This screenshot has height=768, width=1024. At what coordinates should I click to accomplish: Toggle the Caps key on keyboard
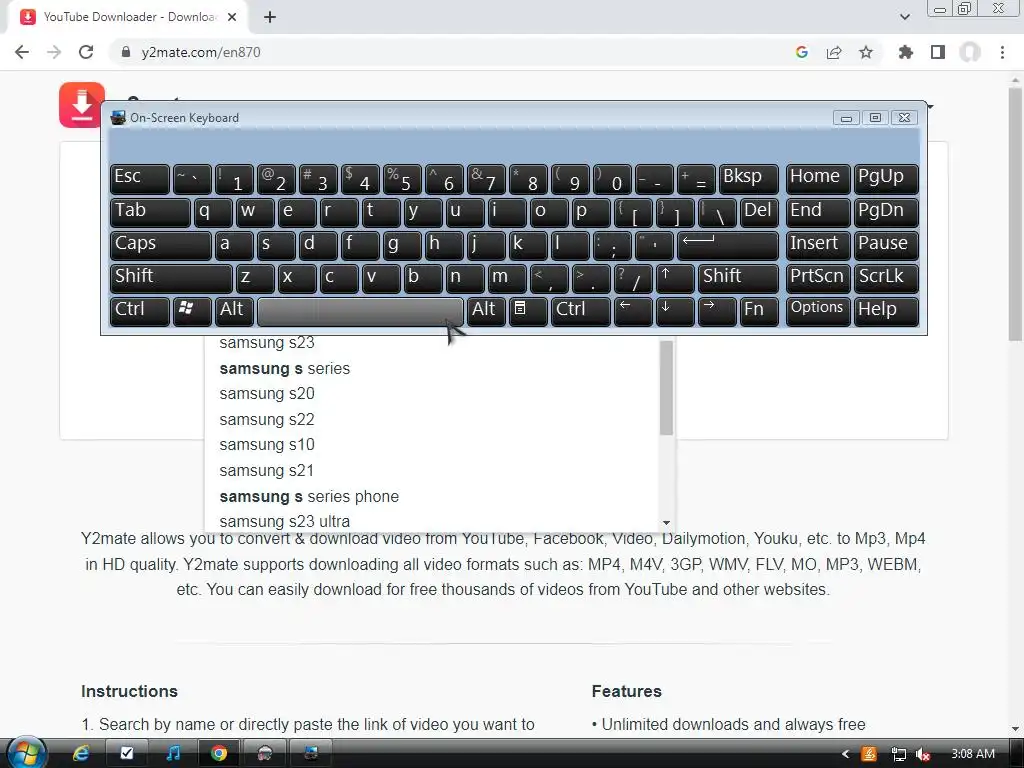(x=161, y=245)
